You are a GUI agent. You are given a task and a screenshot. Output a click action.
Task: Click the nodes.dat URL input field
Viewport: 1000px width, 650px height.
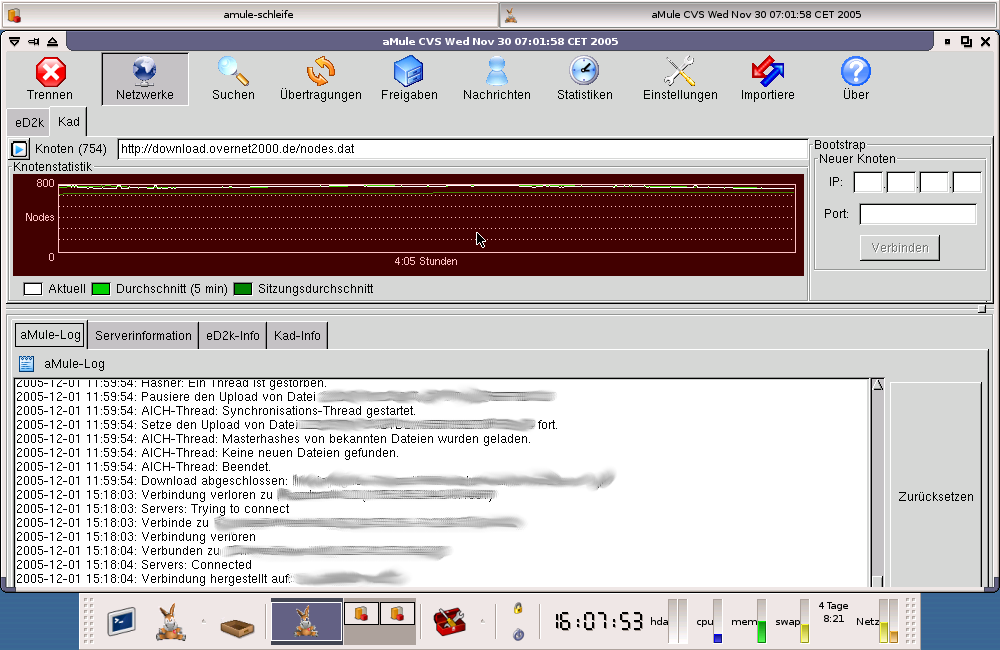click(462, 149)
